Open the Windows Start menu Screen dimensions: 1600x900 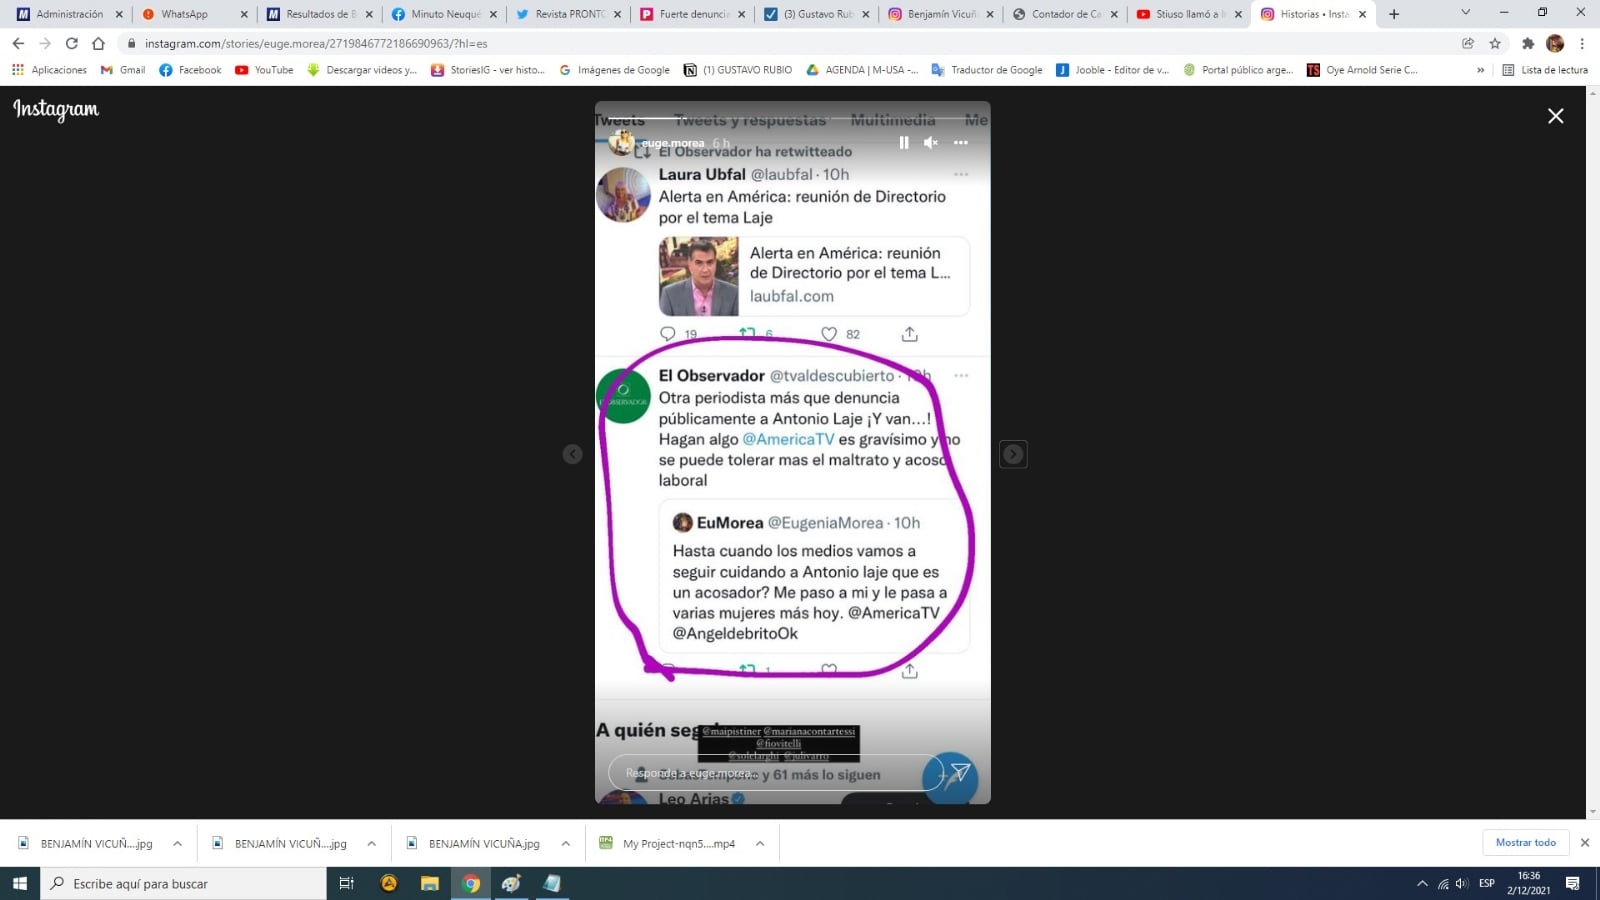click(x=20, y=883)
